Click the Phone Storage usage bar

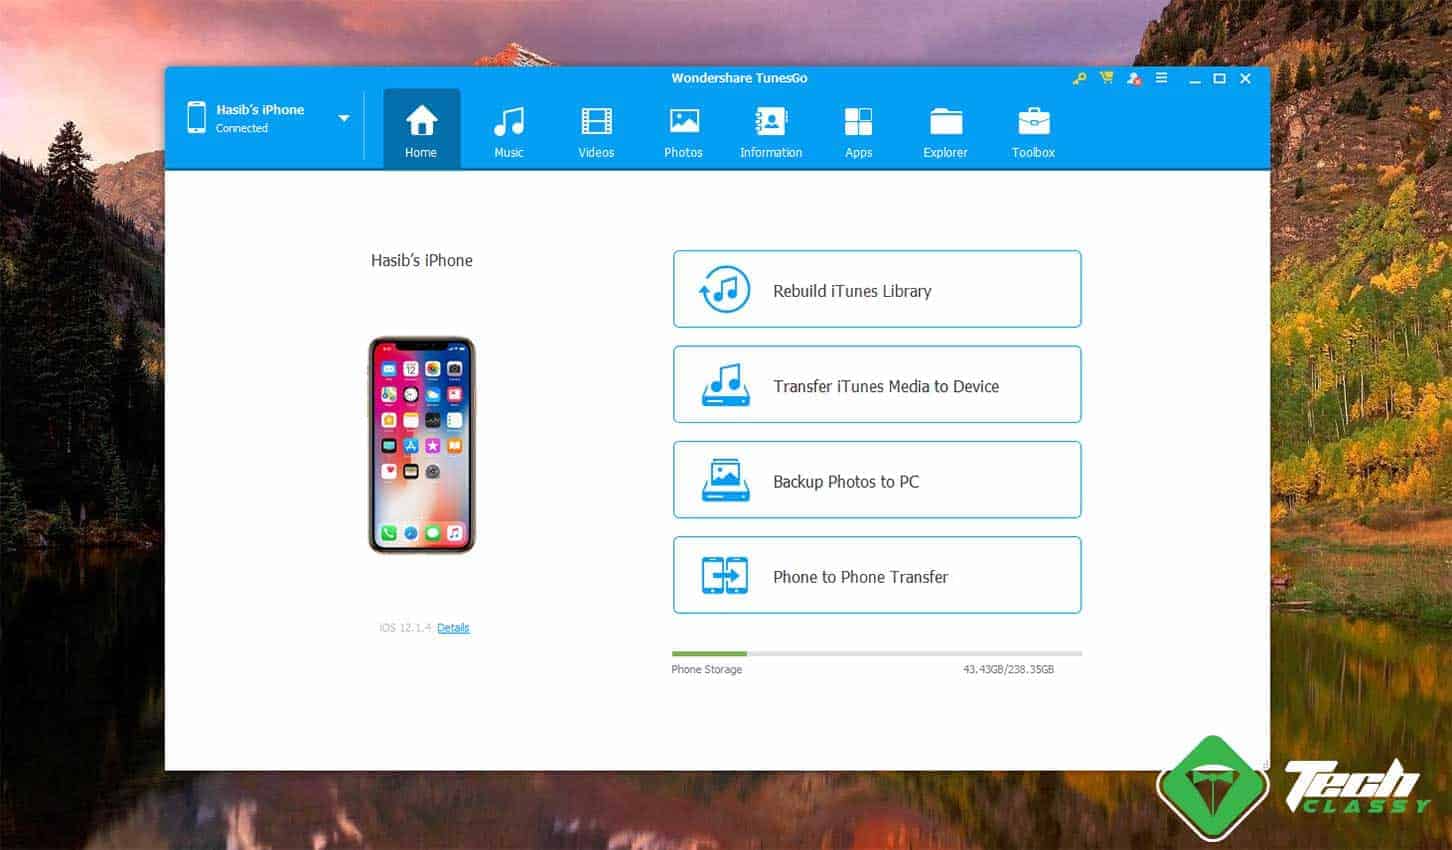coord(876,654)
